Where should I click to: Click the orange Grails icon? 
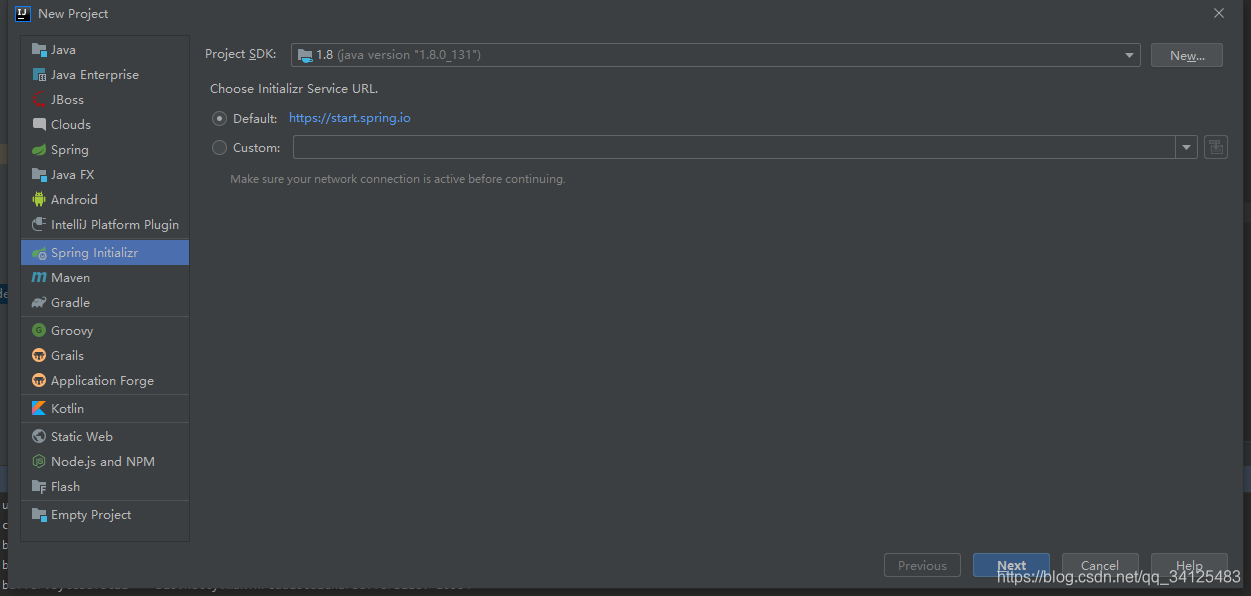(39, 356)
